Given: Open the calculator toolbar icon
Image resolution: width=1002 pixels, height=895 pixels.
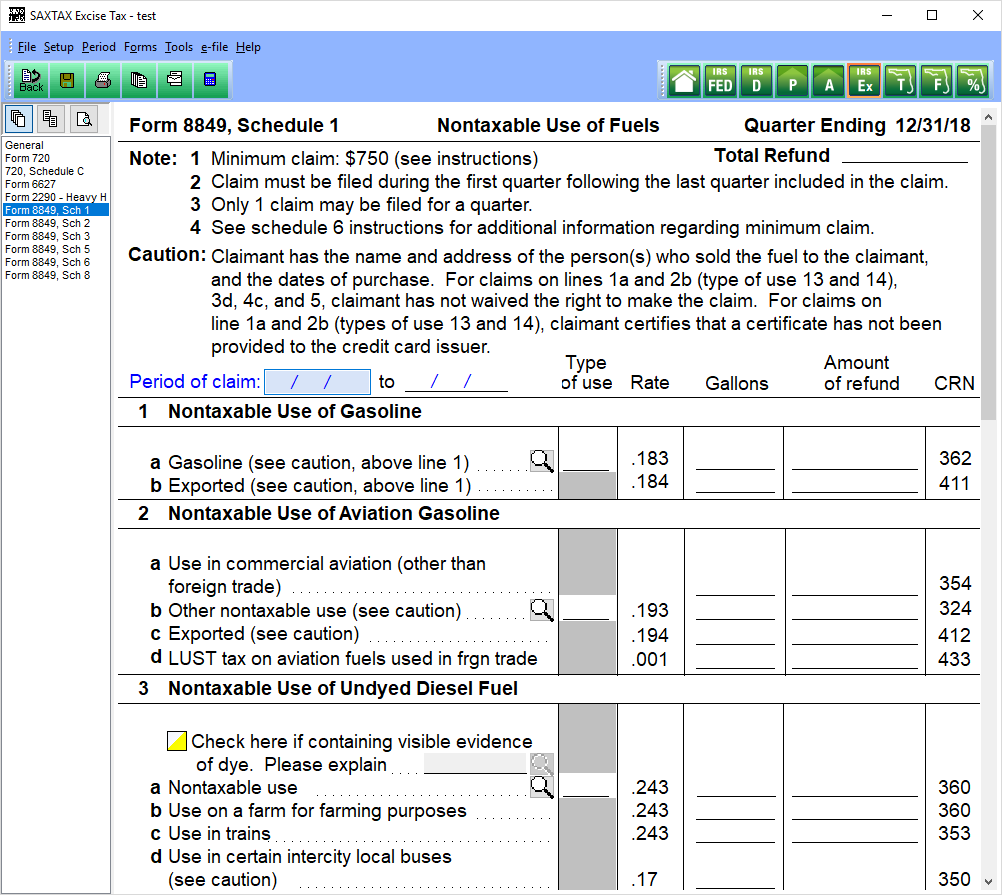Looking at the screenshot, I should coord(210,80).
